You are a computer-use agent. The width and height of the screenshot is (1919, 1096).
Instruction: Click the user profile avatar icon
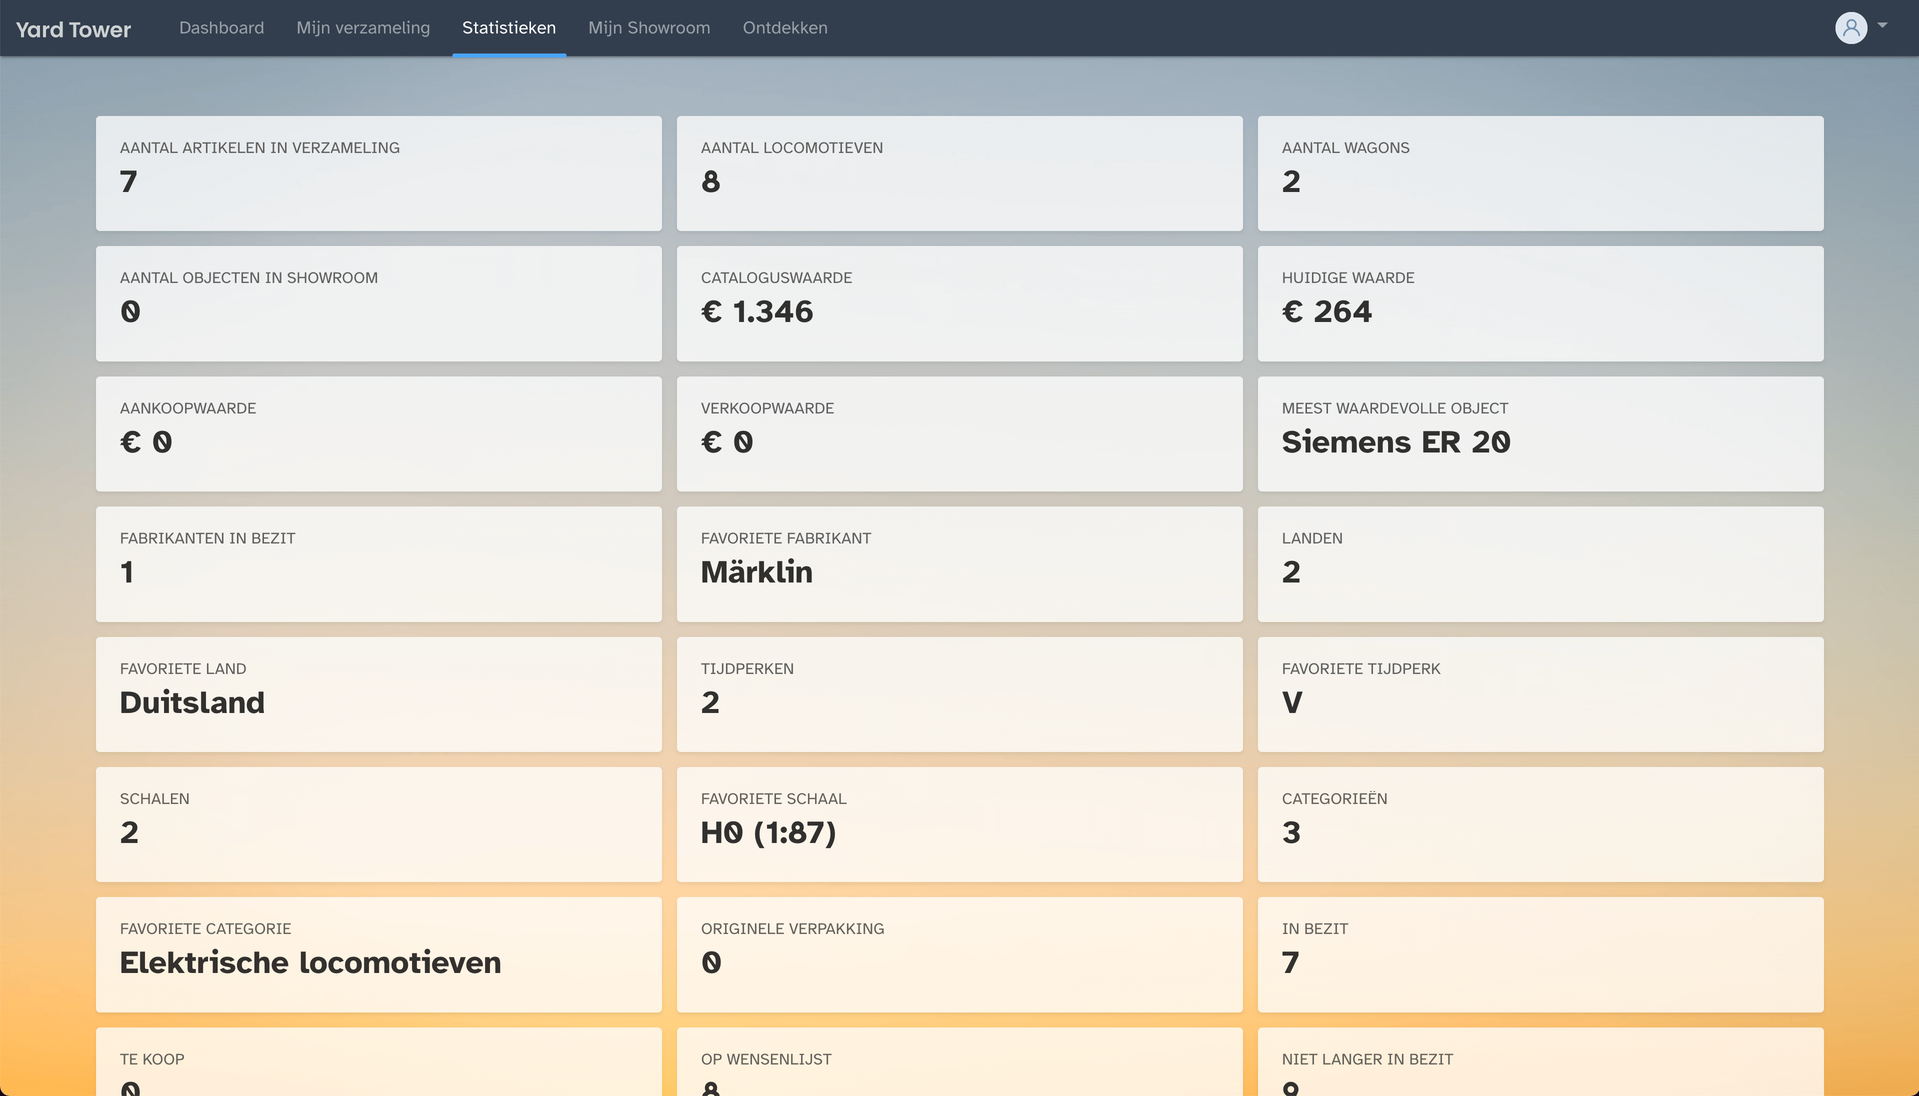[x=1850, y=28]
